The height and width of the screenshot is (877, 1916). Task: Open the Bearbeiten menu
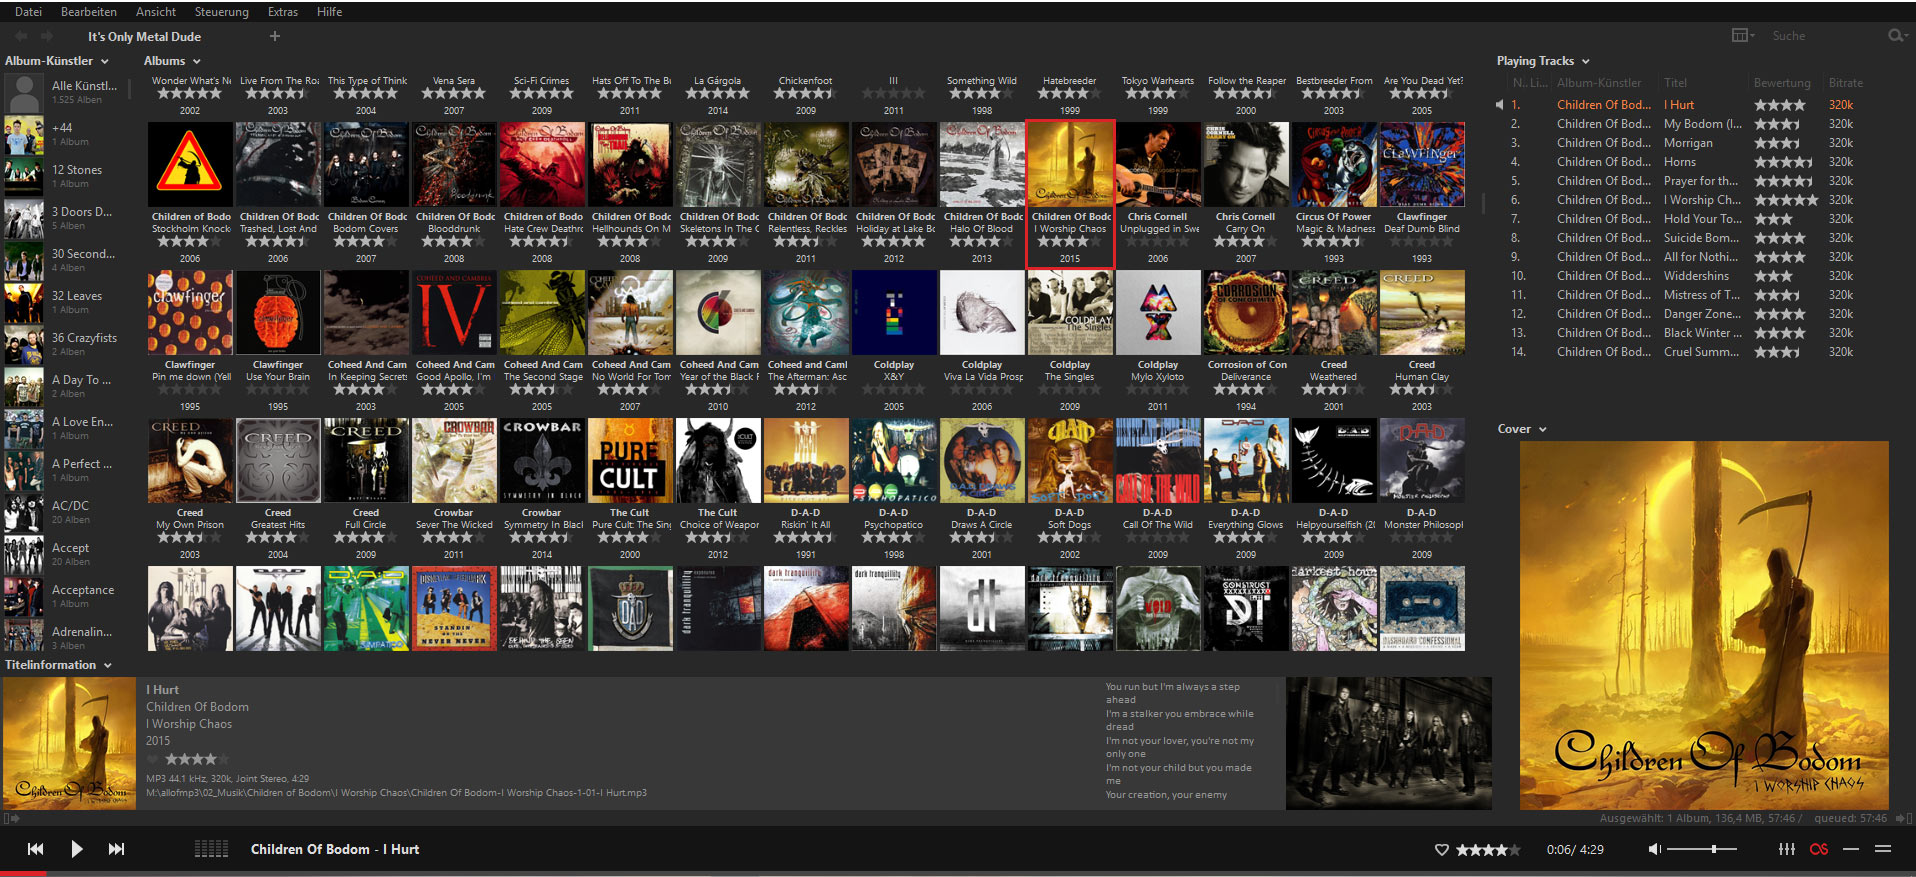(x=89, y=12)
